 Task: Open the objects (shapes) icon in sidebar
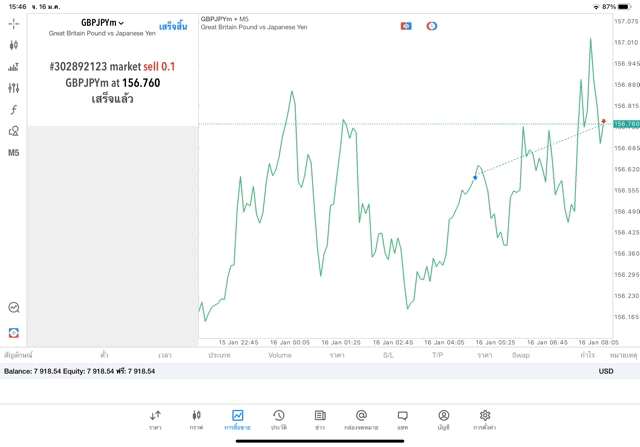click(x=13, y=131)
